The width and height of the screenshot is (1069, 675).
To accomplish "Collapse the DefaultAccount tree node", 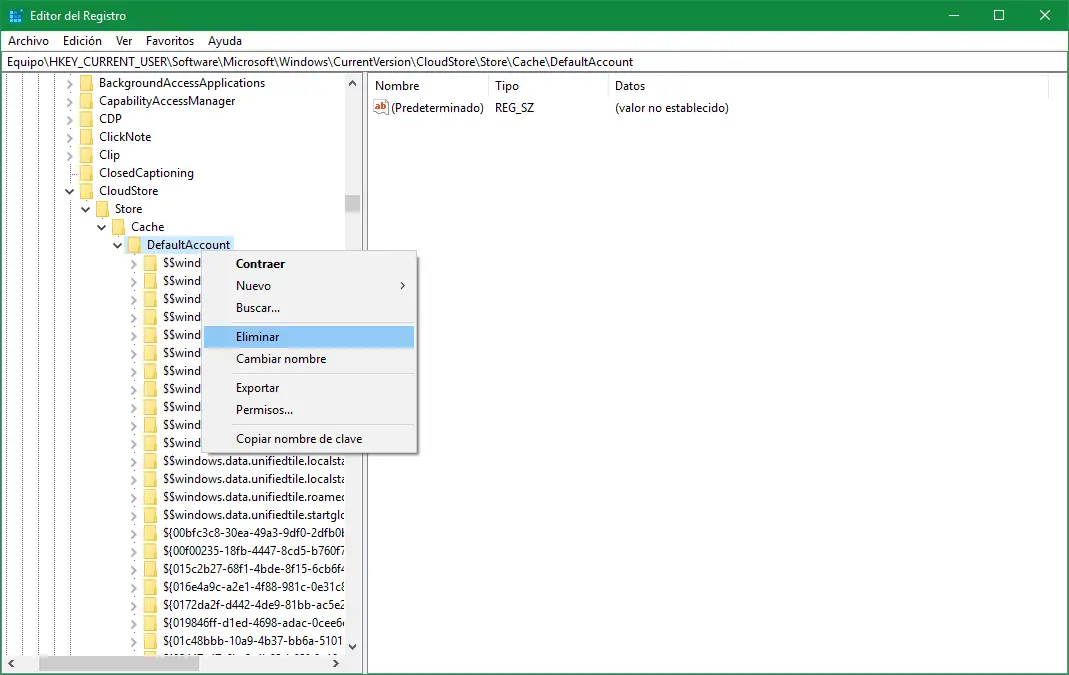I will coord(117,245).
